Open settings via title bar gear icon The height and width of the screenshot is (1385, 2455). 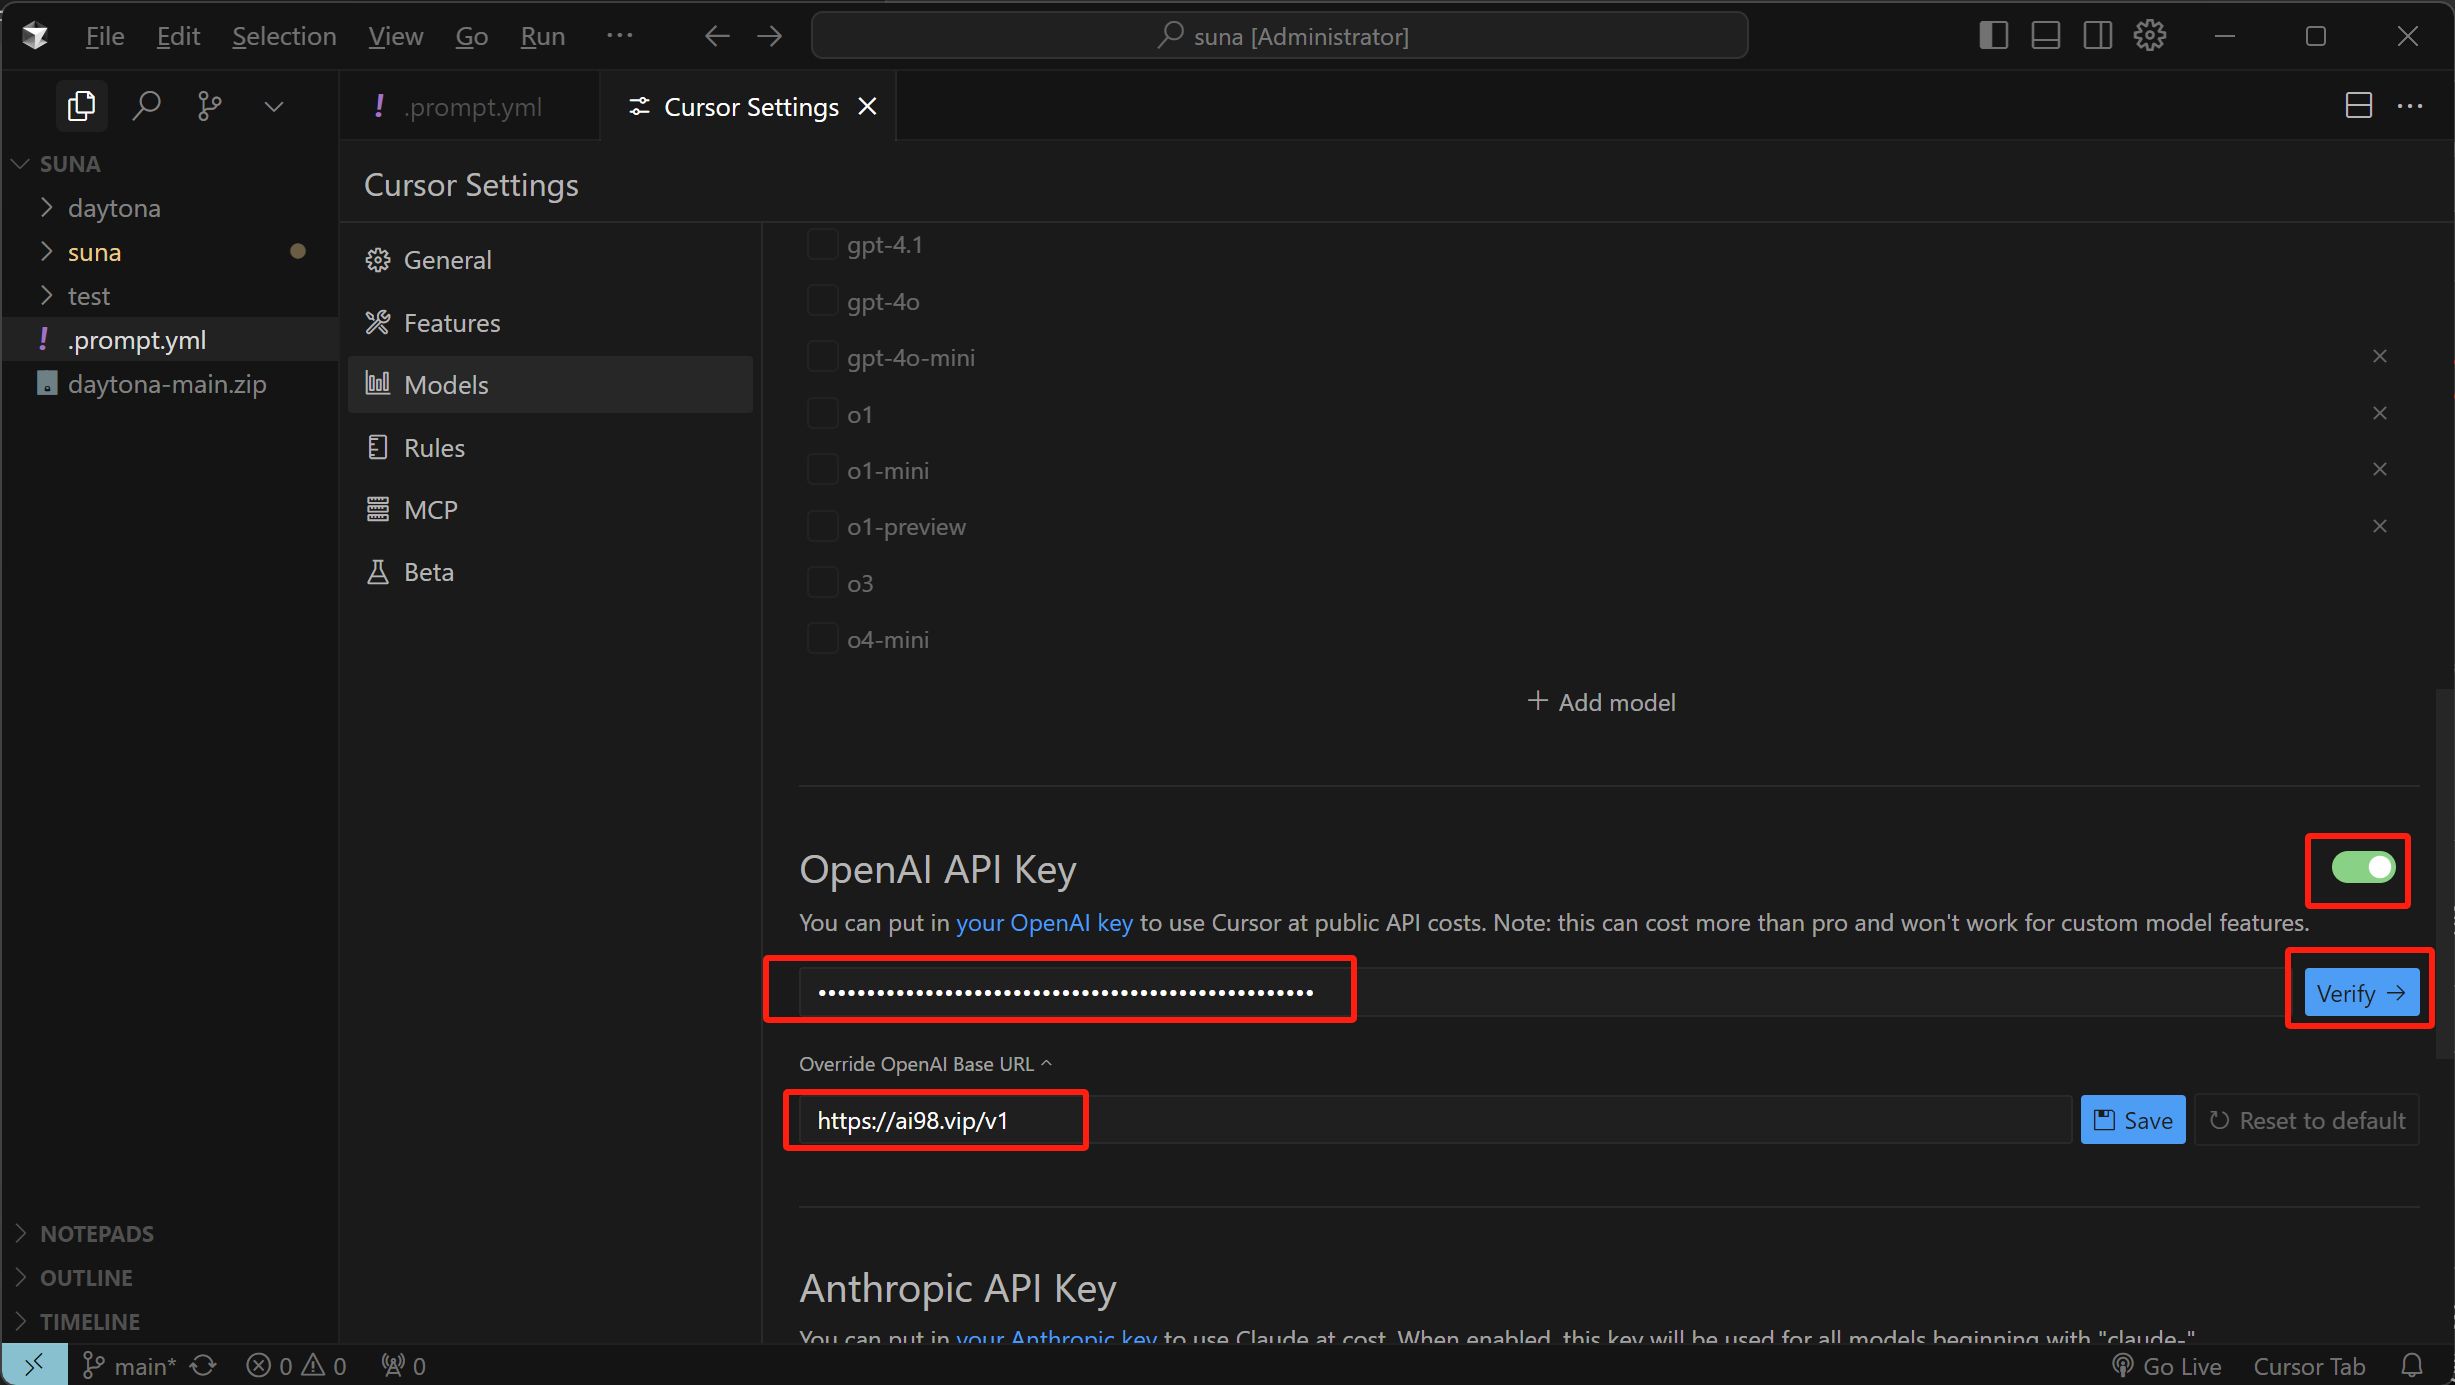2150,36
